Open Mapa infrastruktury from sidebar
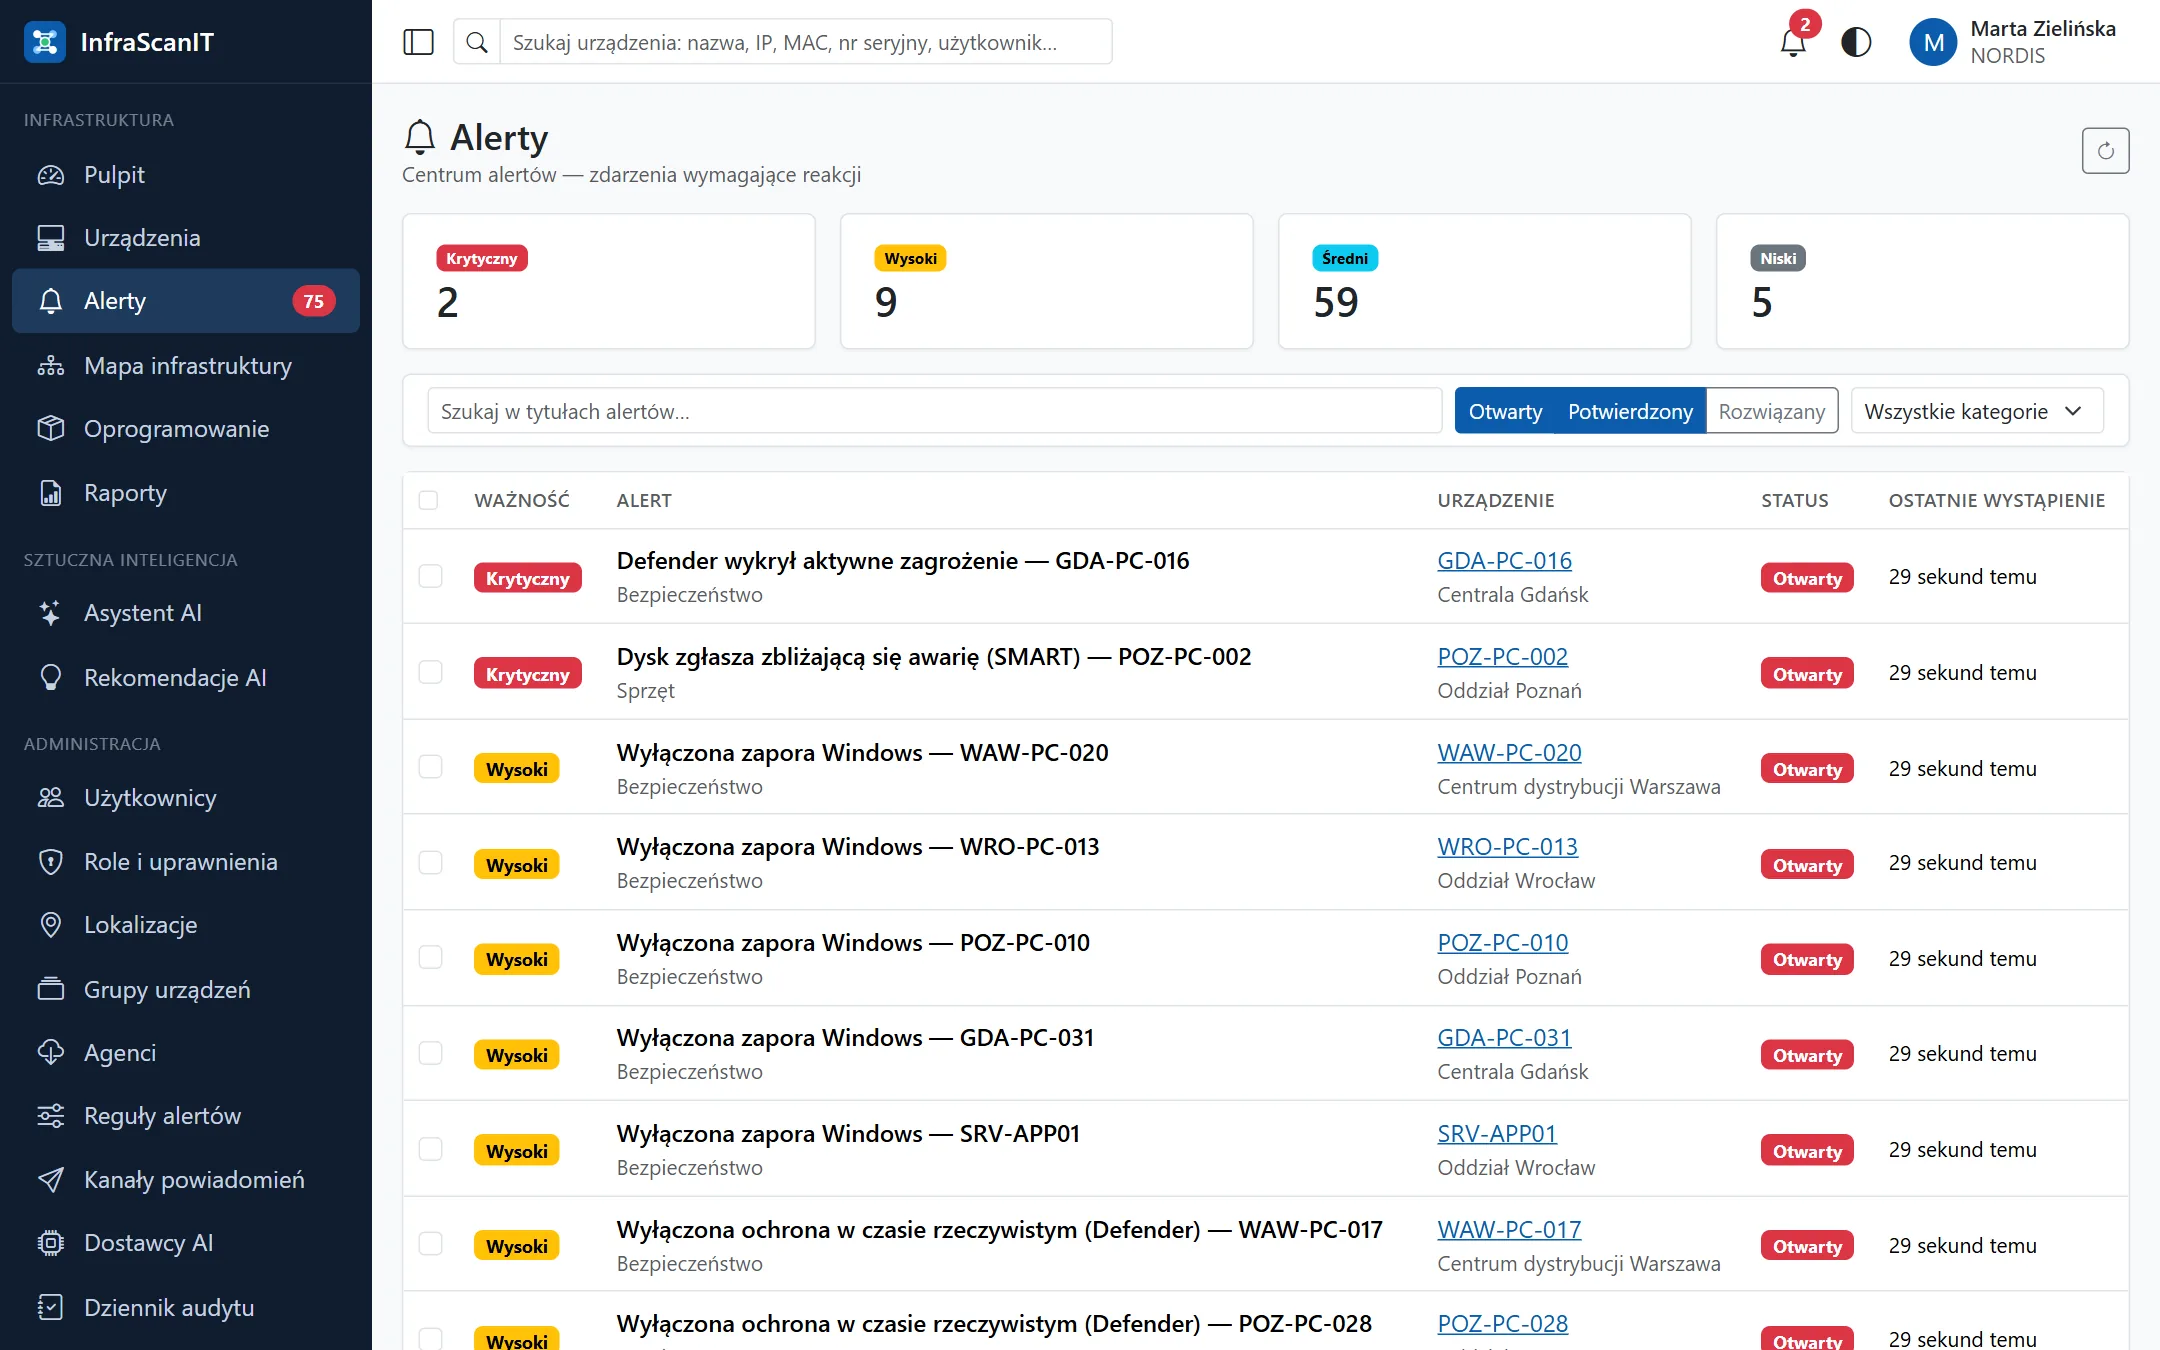Viewport: 2160px width, 1350px height. click(x=186, y=366)
